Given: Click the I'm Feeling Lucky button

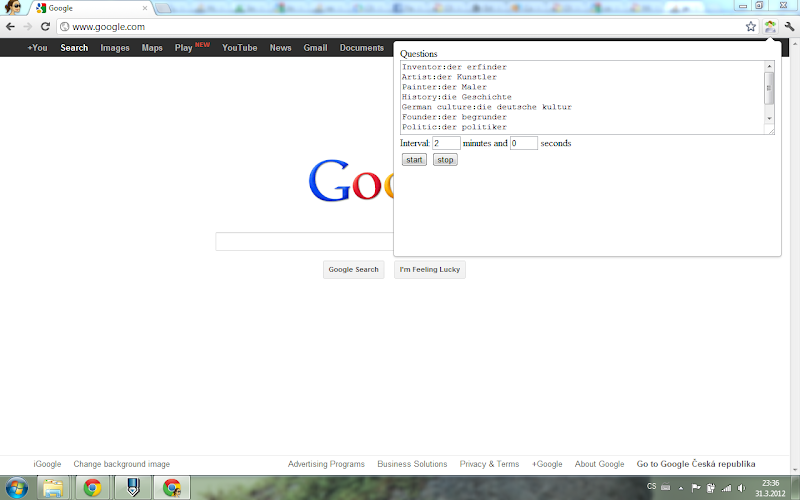Looking at the screenshot, I should point(430,269).
